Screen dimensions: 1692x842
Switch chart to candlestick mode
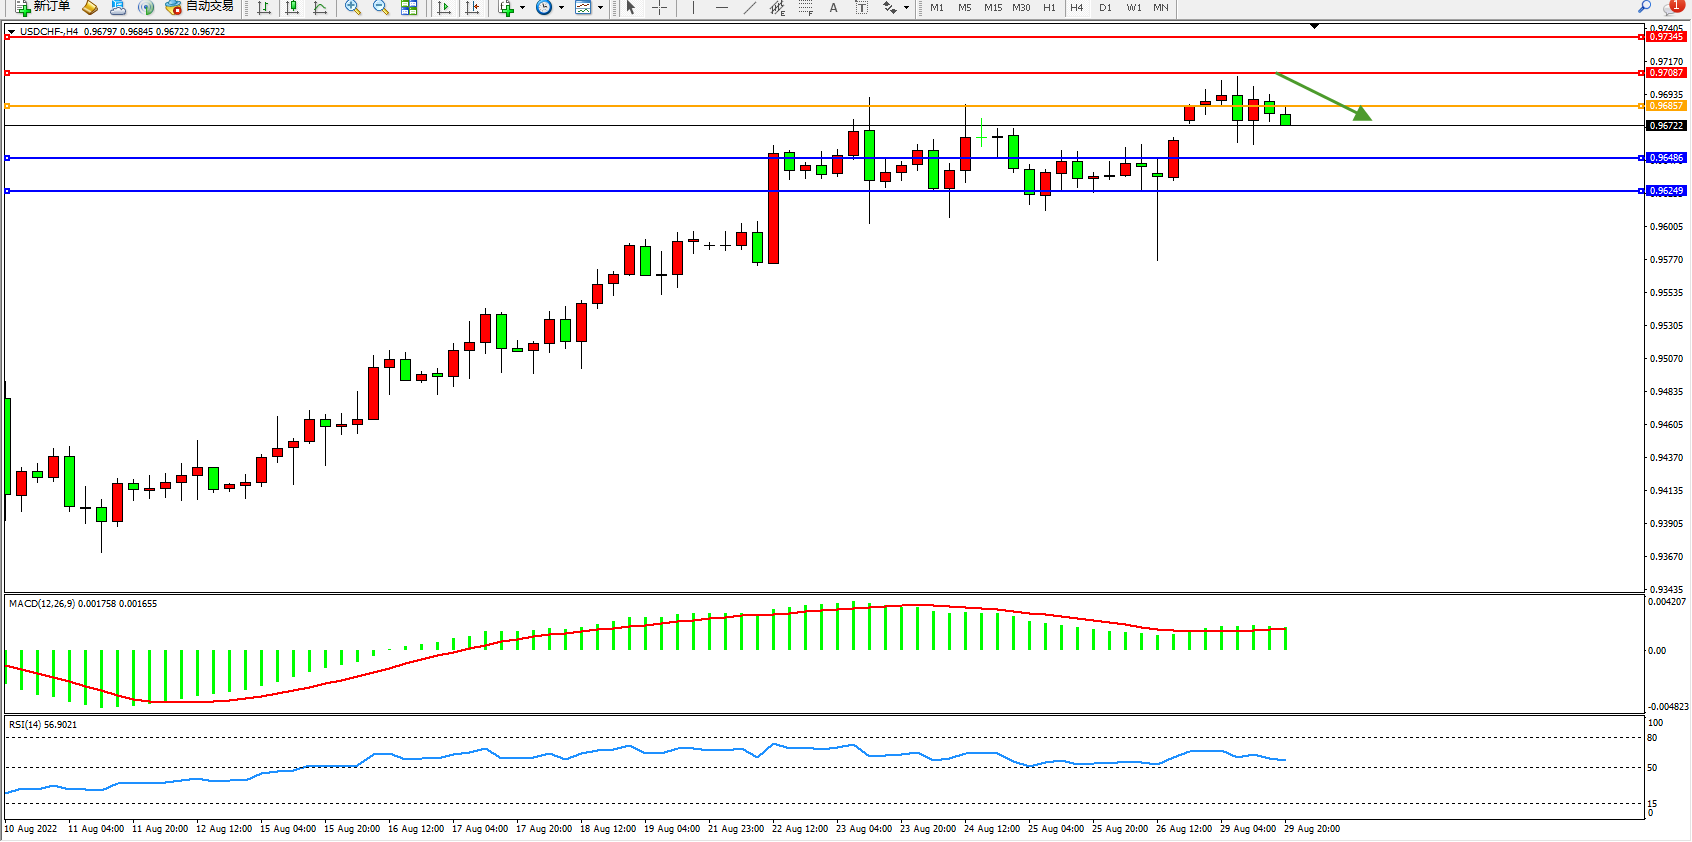click(292, 8)
